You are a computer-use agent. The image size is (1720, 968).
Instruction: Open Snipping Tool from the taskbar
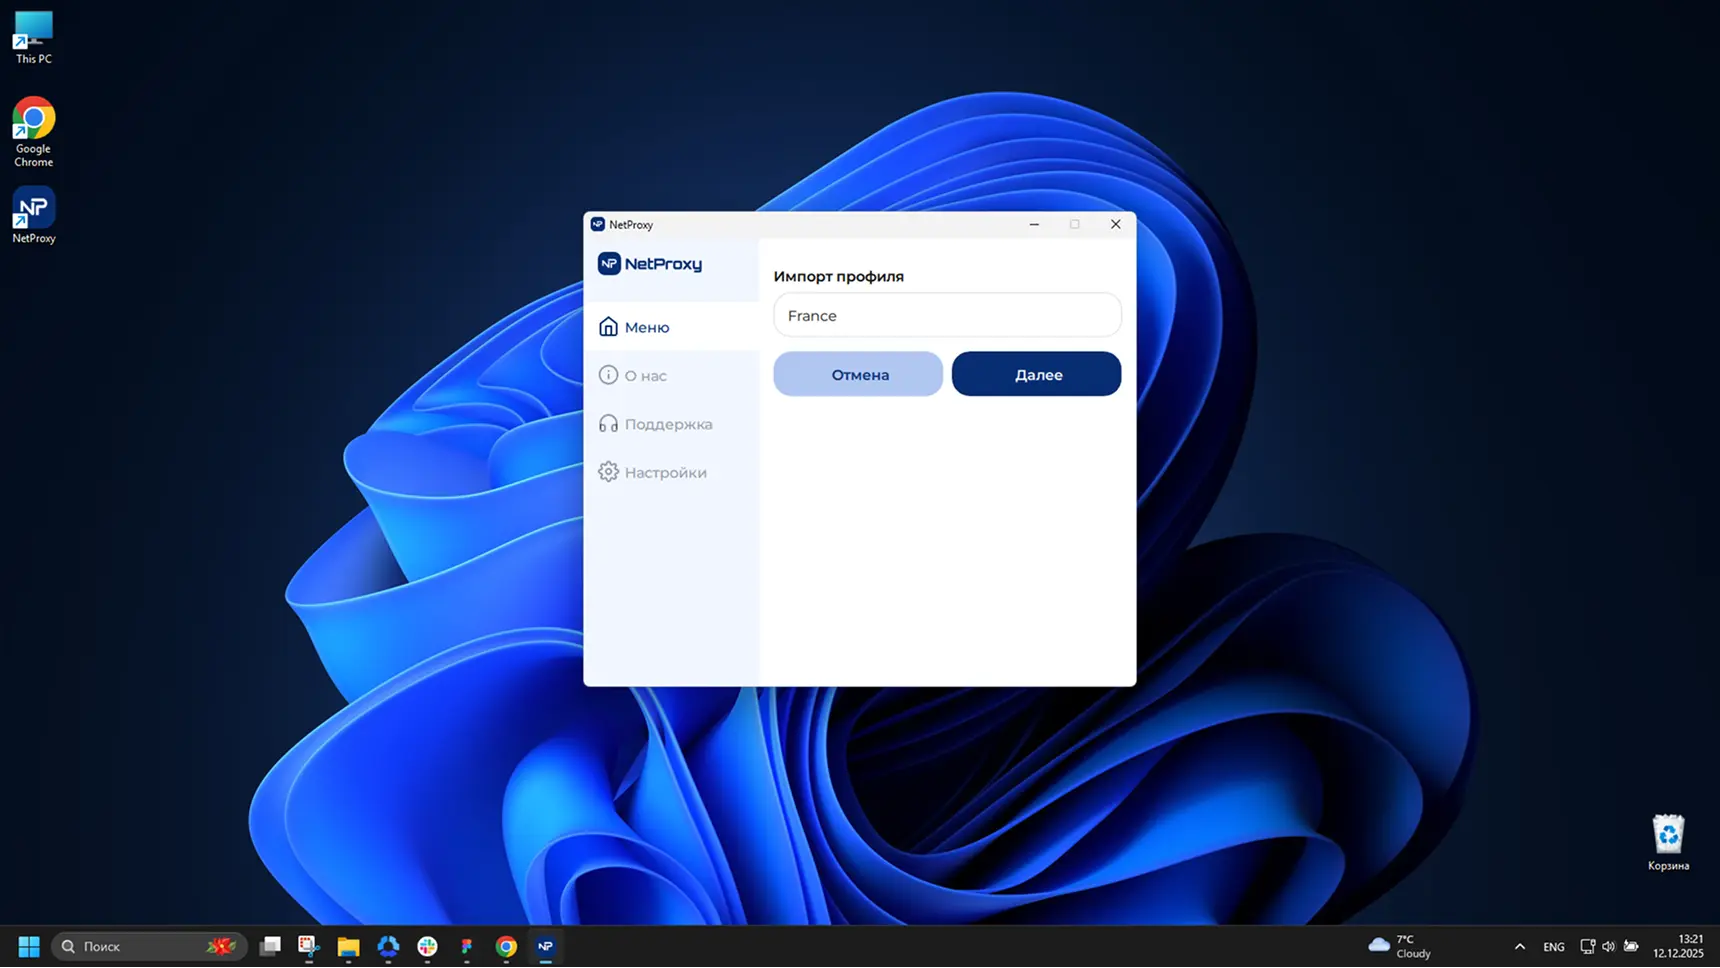click(x=308, y=946)
